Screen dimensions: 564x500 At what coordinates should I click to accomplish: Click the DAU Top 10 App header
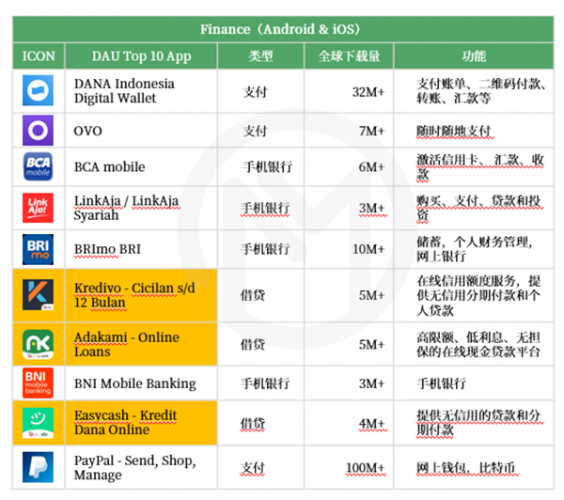141,56
